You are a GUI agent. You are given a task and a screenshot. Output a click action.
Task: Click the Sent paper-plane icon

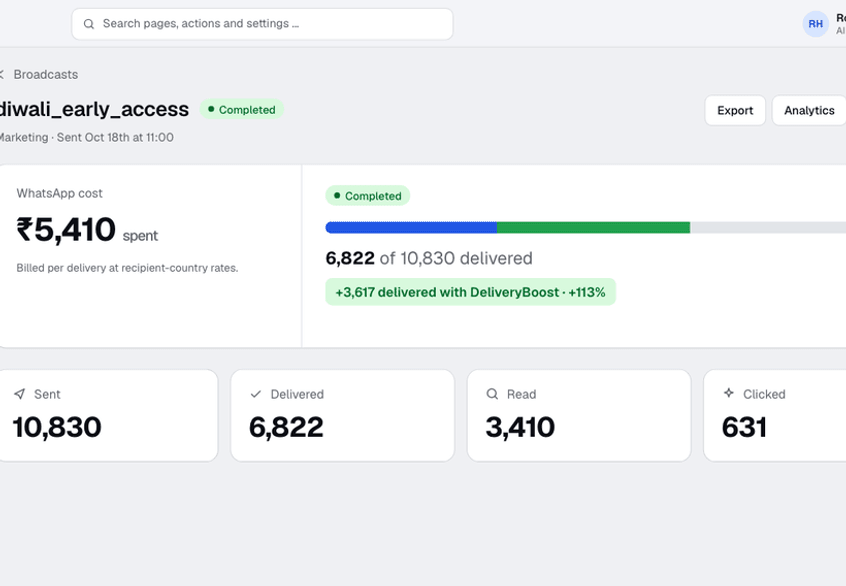[19, 394]
